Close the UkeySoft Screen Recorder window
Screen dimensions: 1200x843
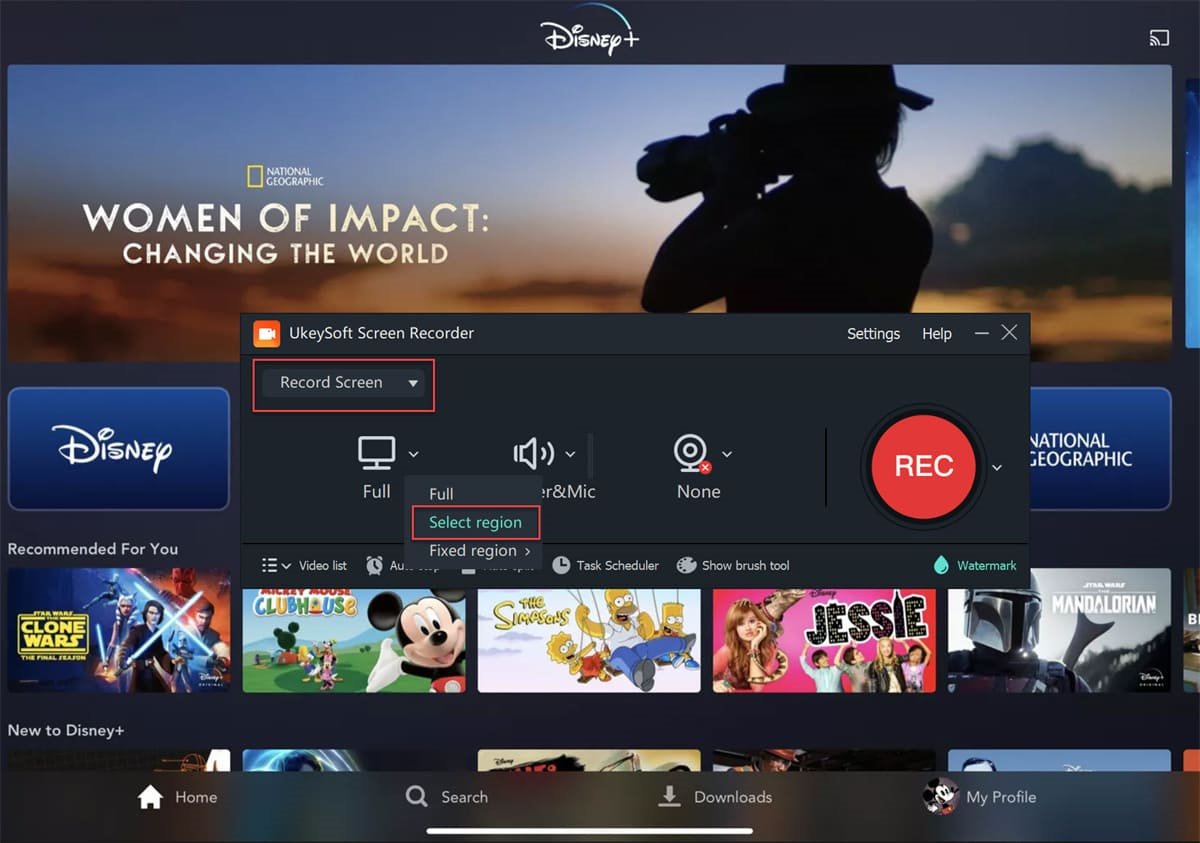(1009, 332)
